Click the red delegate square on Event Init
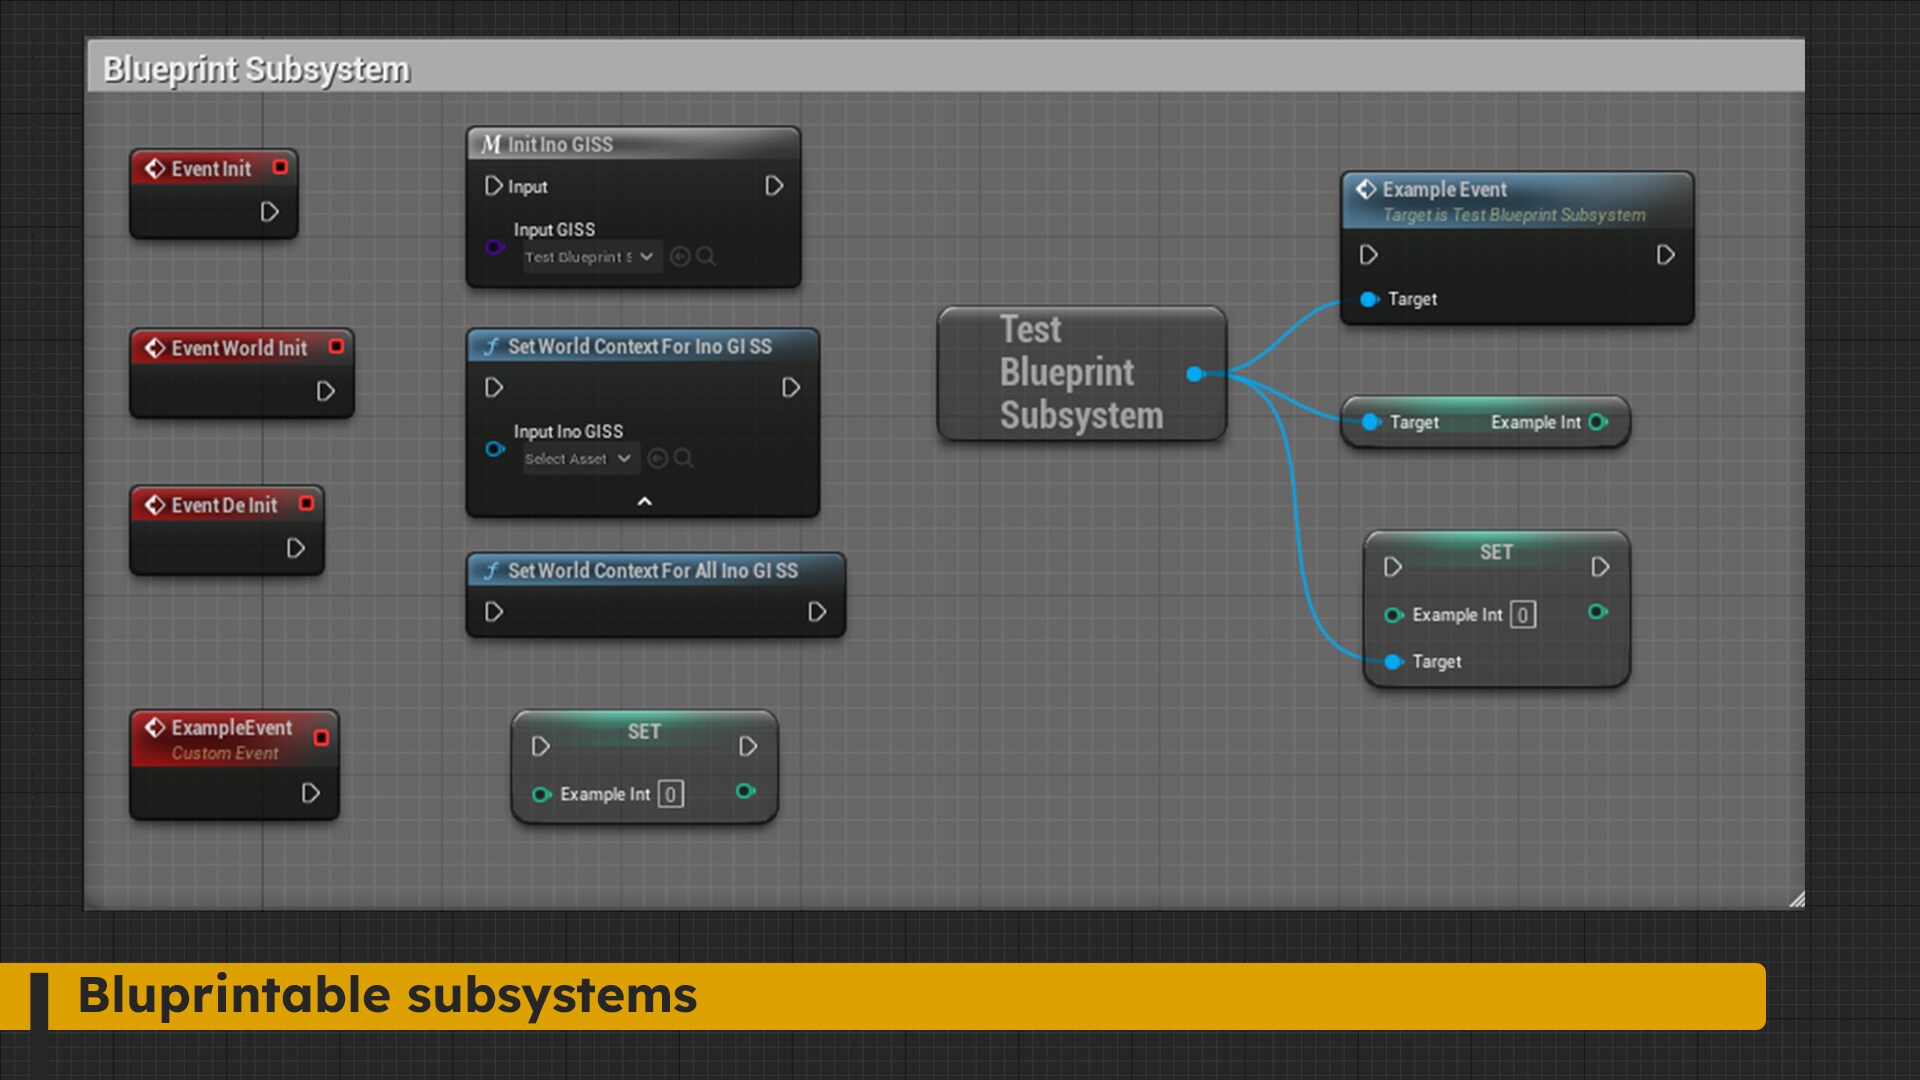Image resolution: width=1920 pixels, height=1080 pixels. click(x=280, y=168)
